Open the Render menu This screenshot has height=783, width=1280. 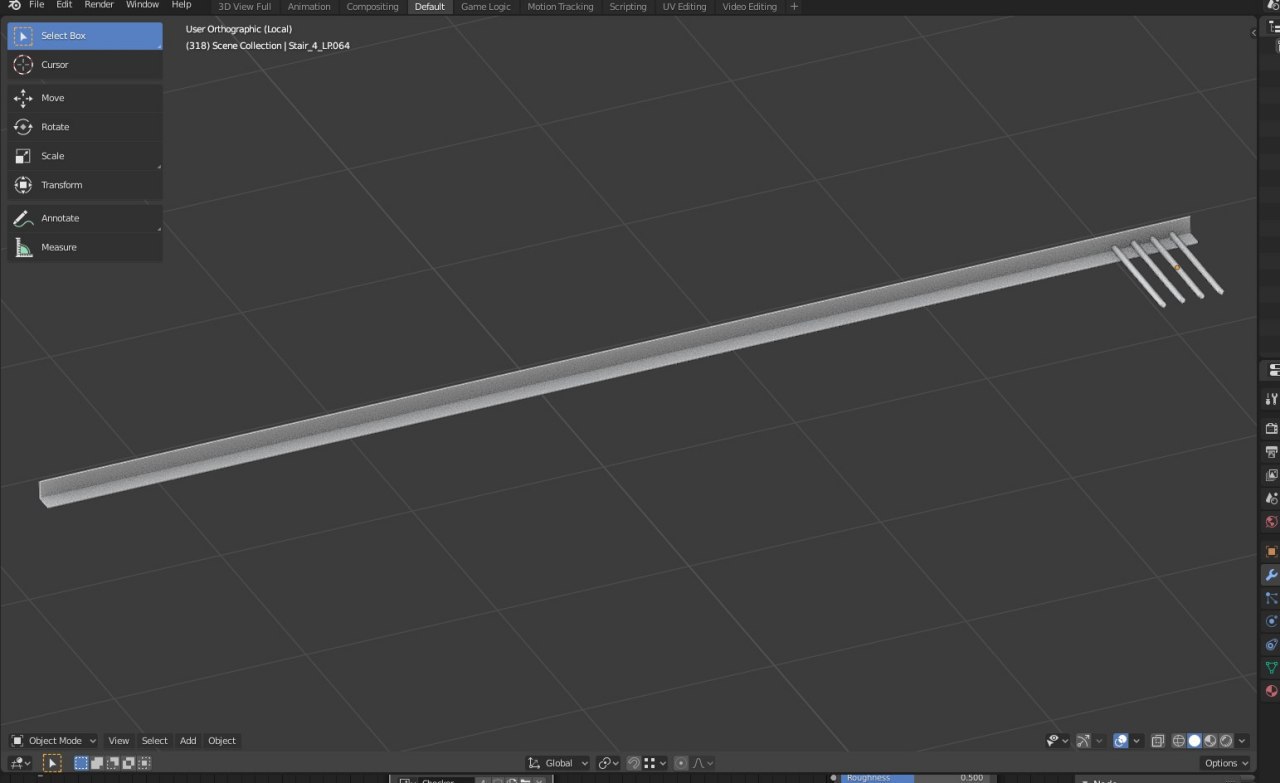click(99, 6)
